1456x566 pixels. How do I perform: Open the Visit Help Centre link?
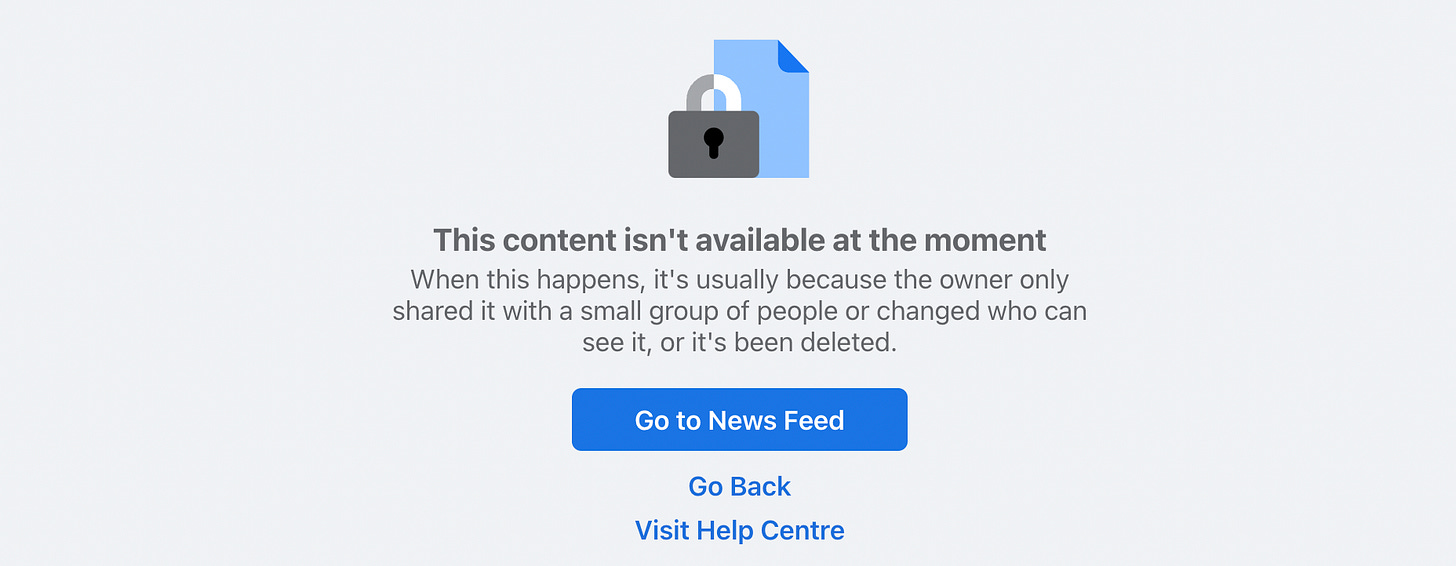coord(740,530)
